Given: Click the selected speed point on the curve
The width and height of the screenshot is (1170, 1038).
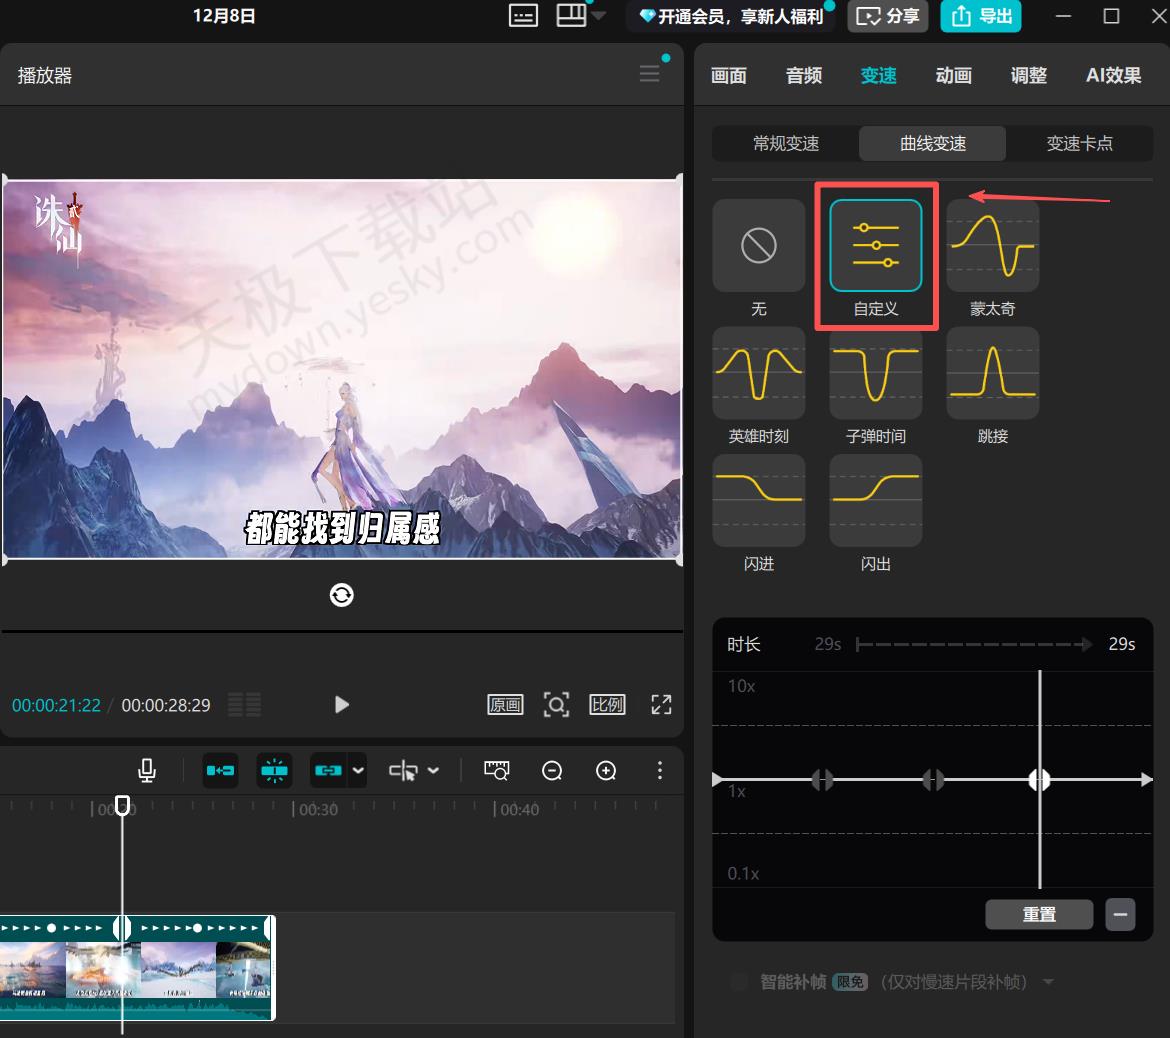Looking at the screenshot, I should pyautogui.click(x=1039, y=779).
